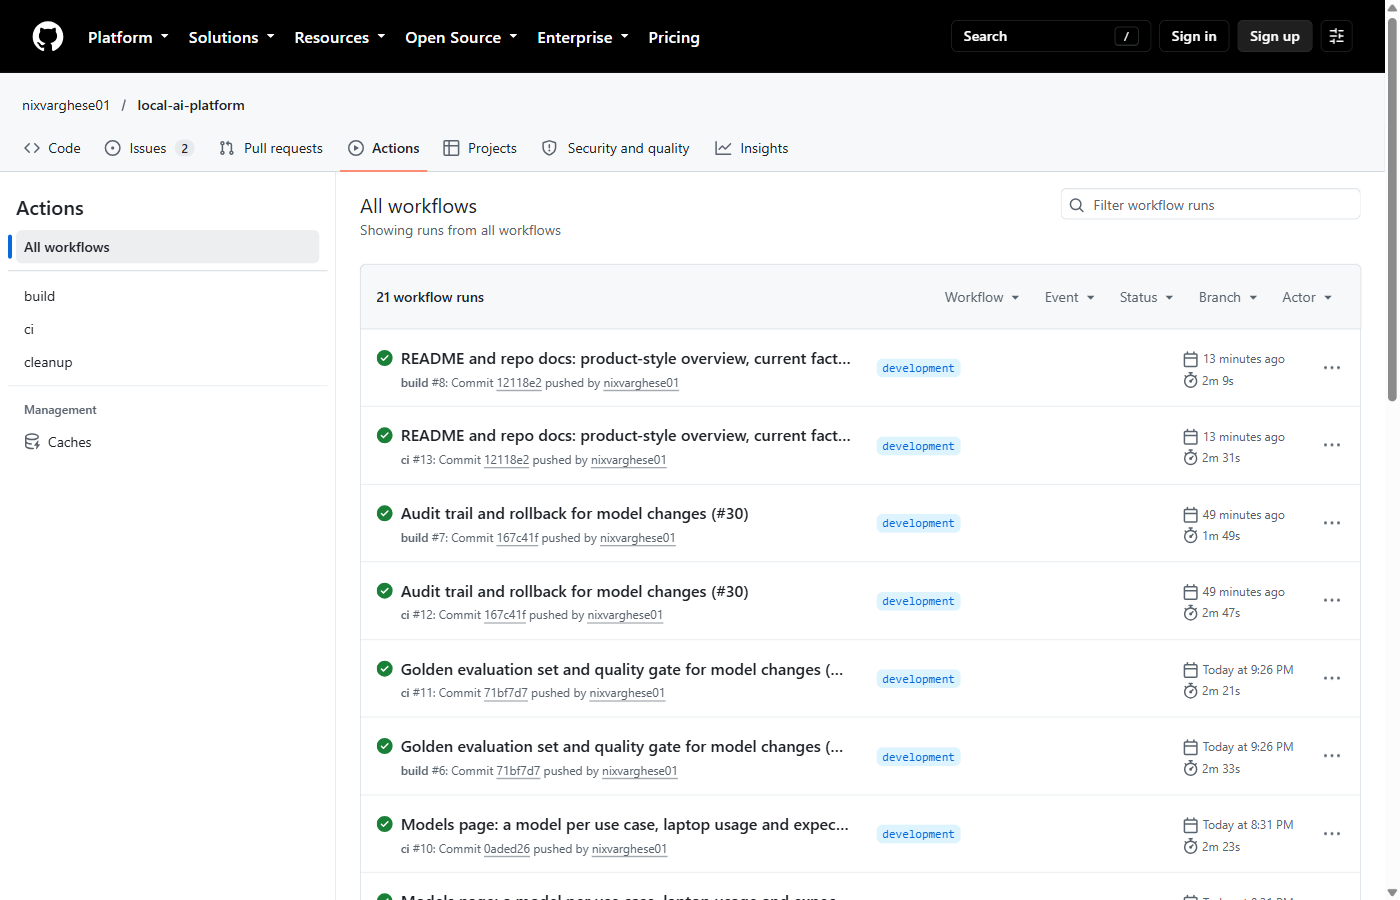Open the appearance settings icon button
Screen dimensions: 1400x900
(1336, 36)
